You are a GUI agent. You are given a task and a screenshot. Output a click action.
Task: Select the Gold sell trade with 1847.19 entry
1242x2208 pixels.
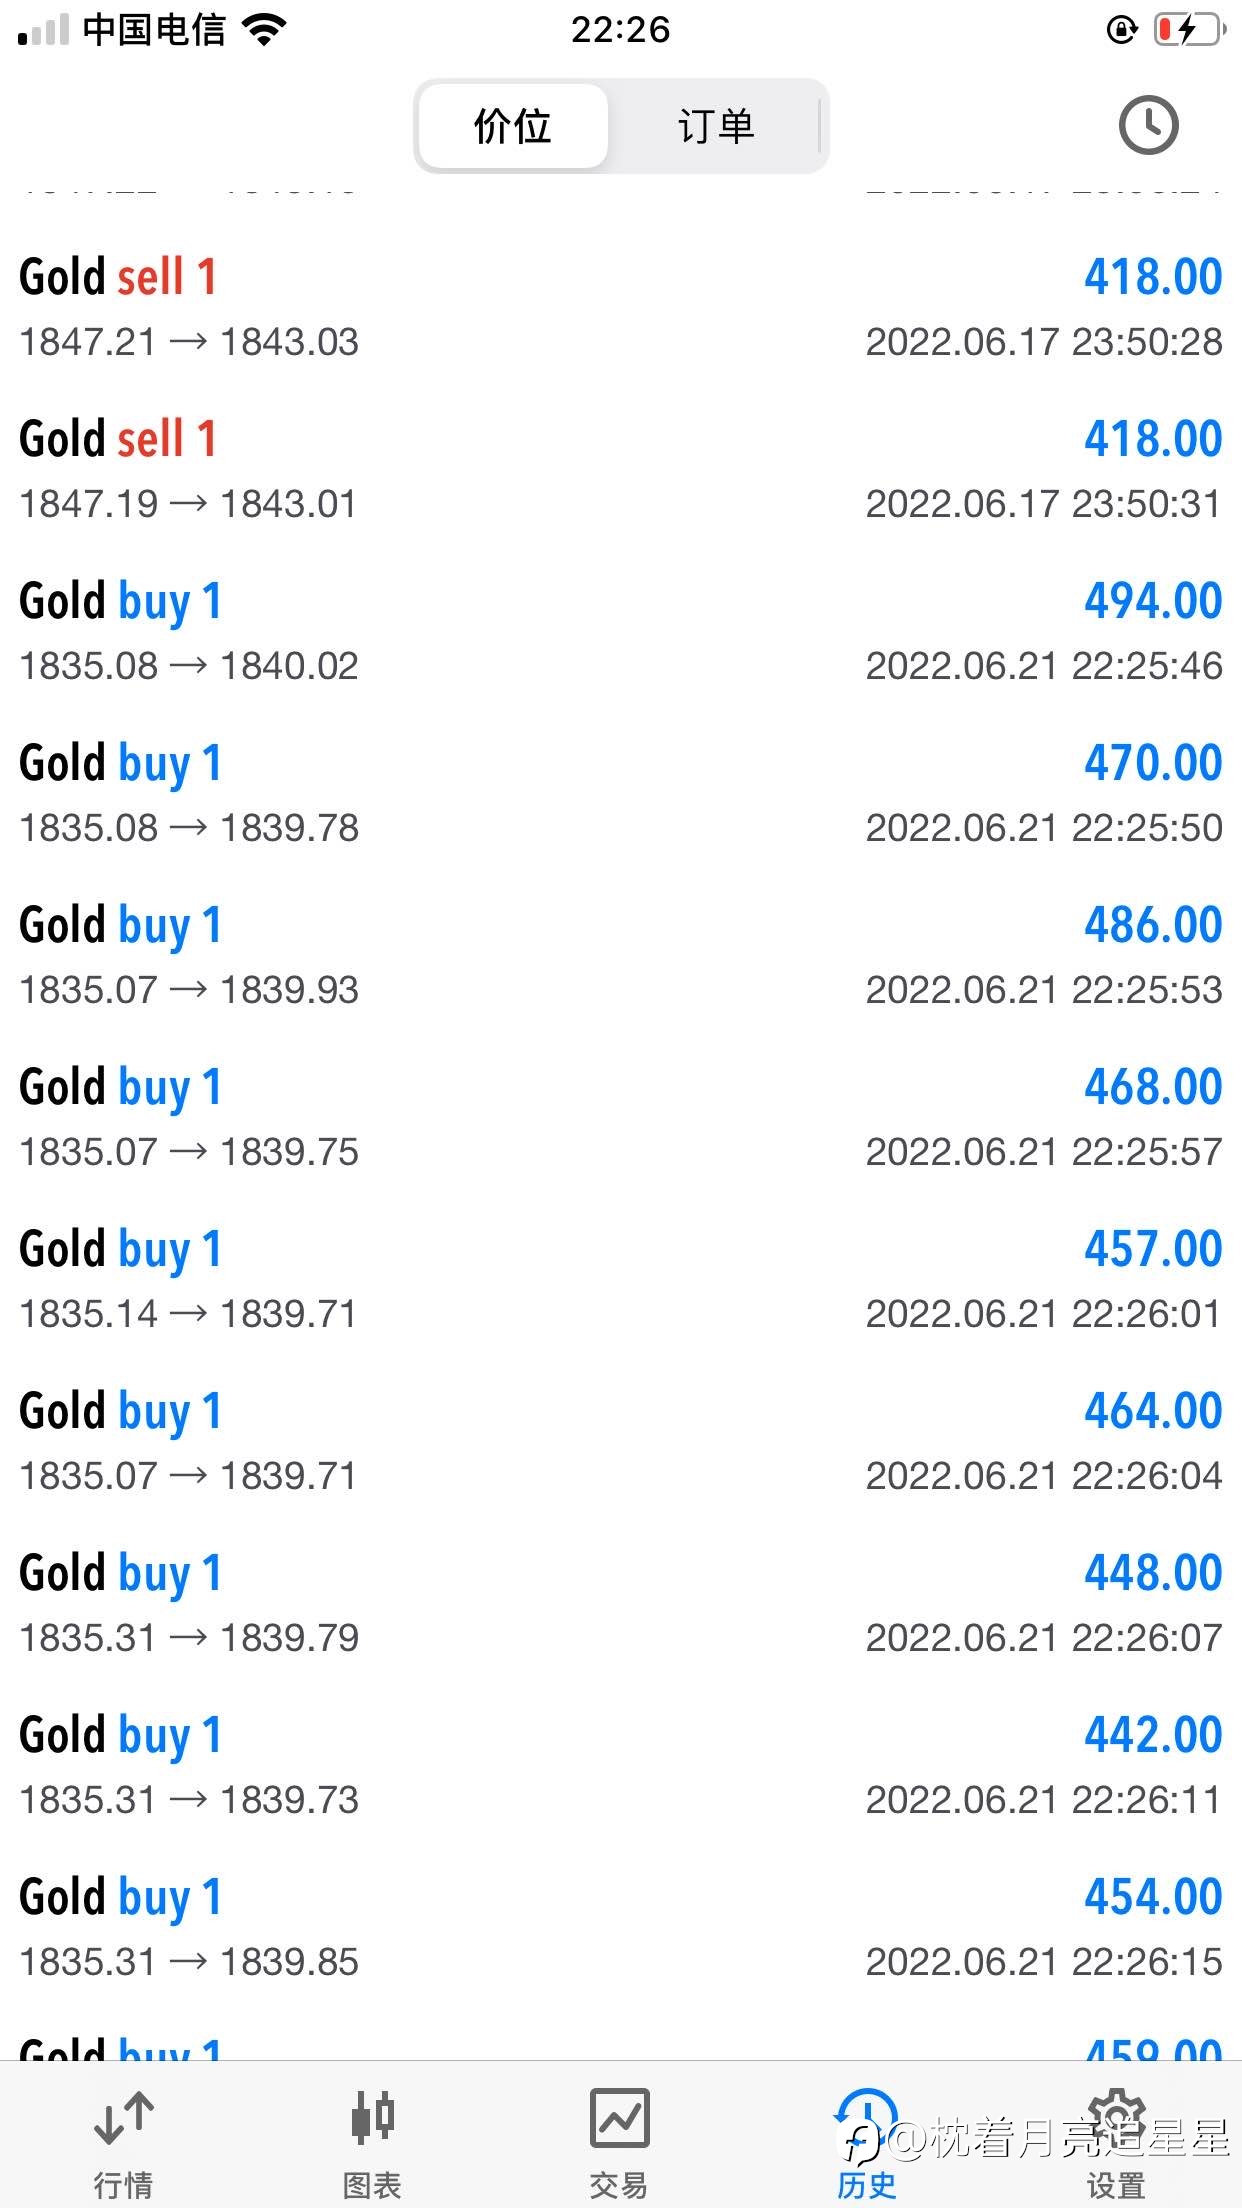click(621, 469)
